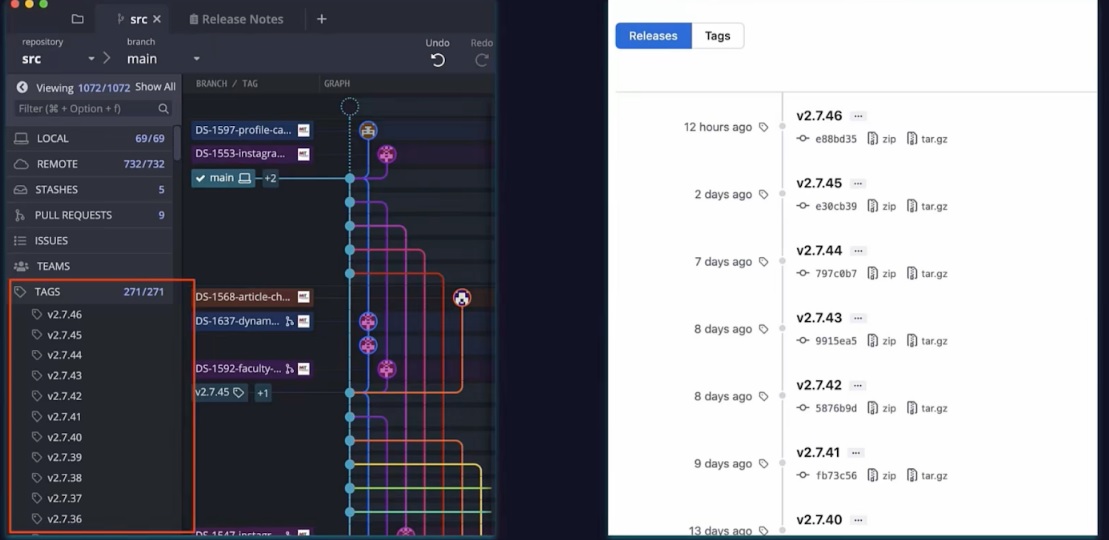Expand the REMOTE section
The width and height of the screenshot is (1109, 540).
coord(89,164)
